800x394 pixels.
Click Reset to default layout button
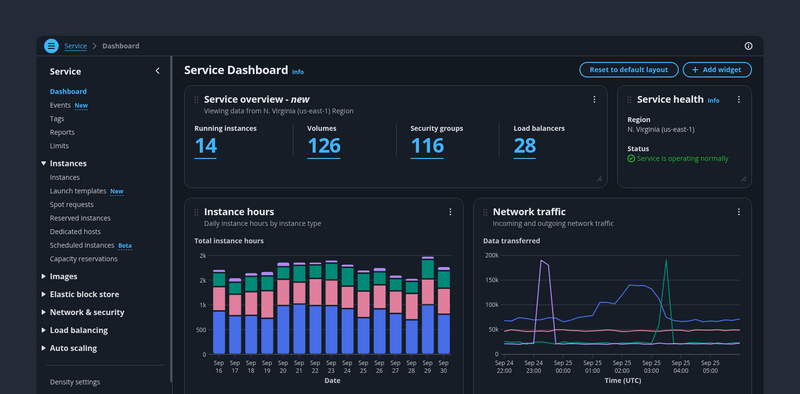tap(629, 70)
